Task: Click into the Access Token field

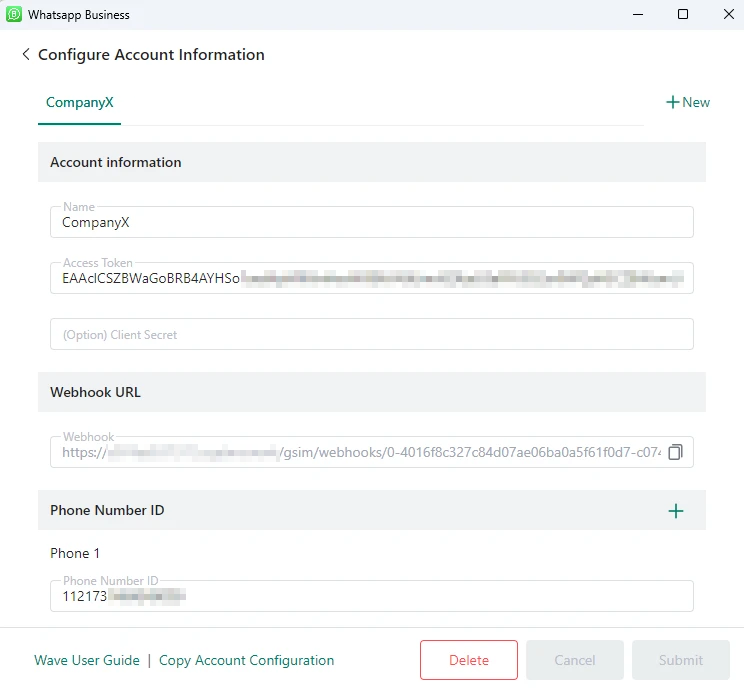Action: click(372, 278)
